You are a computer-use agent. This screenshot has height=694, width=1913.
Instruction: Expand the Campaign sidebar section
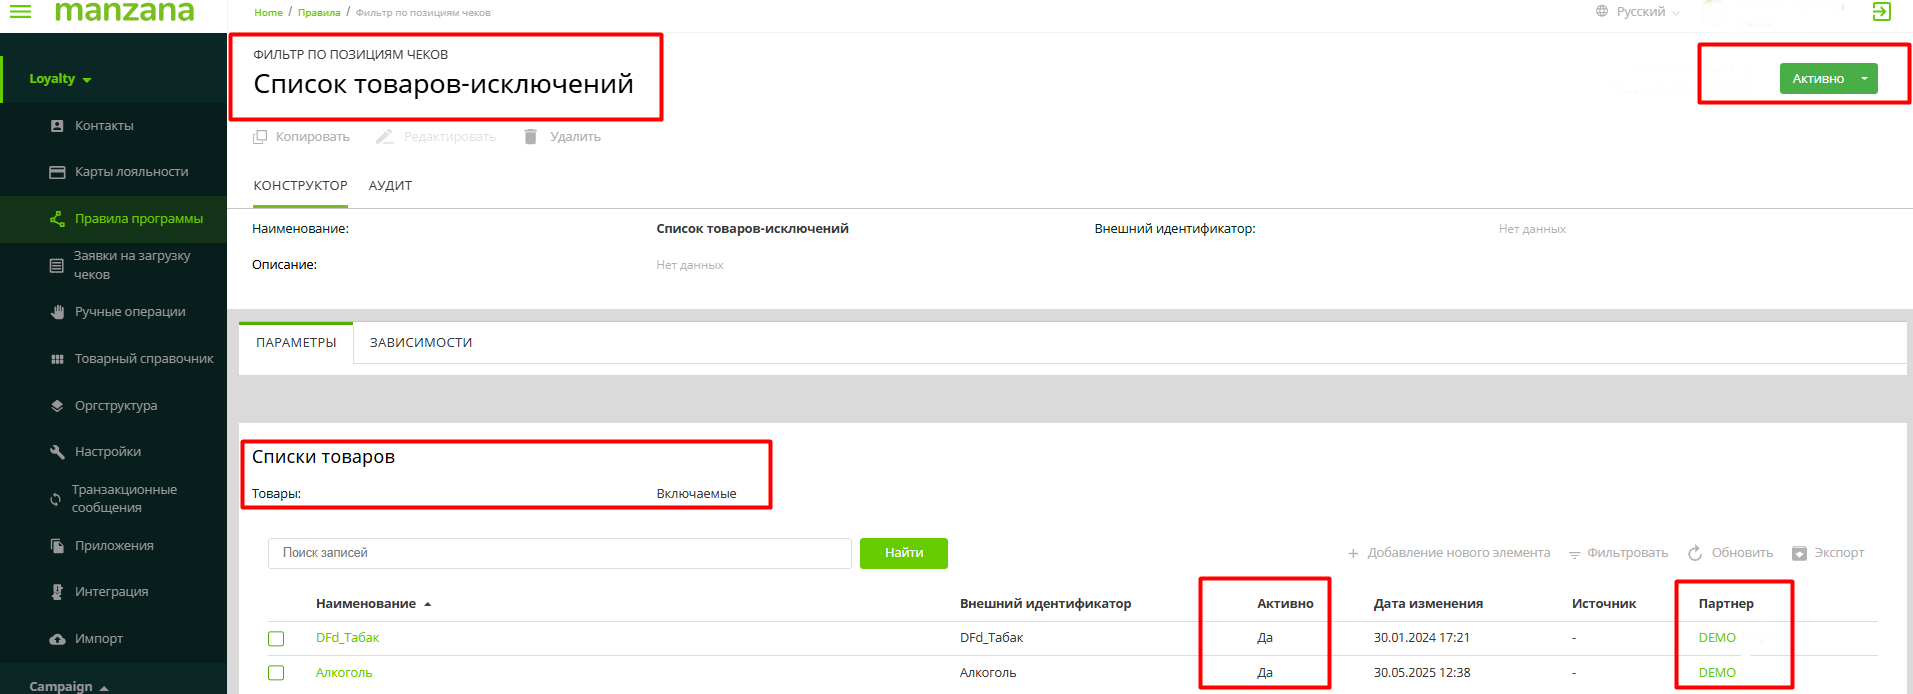click(x=68, y=686)
